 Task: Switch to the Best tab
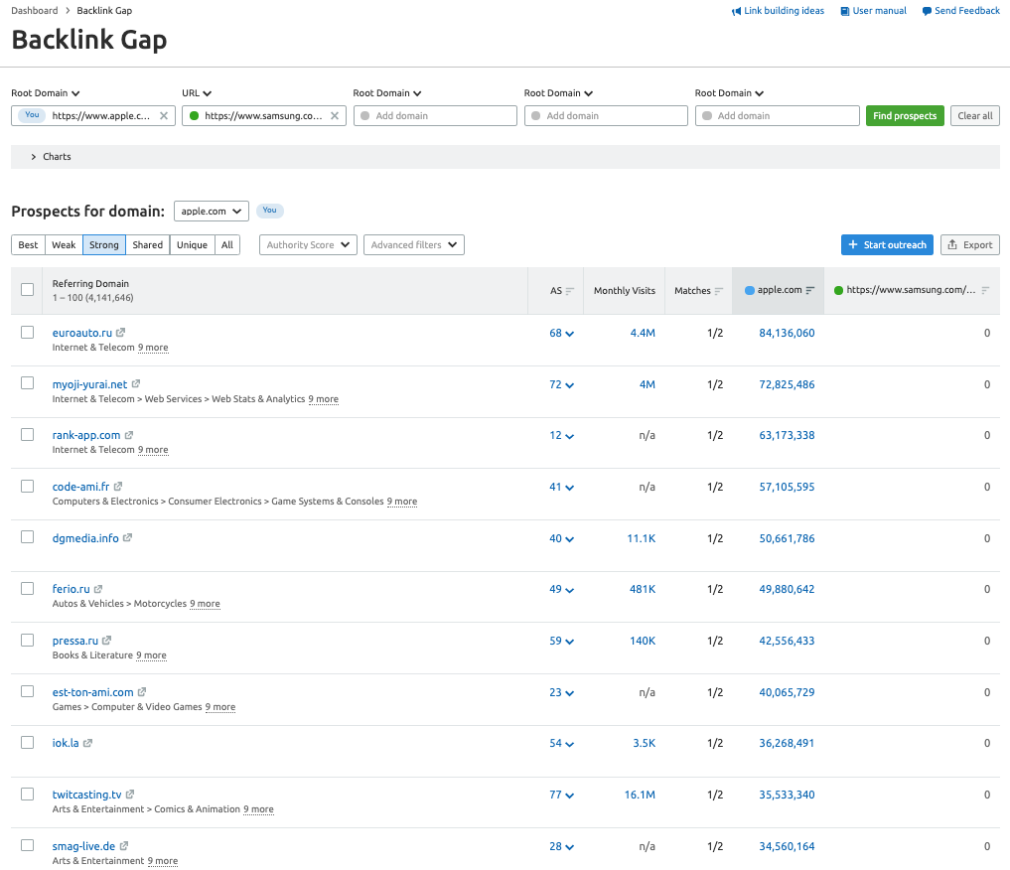(28, 245)
